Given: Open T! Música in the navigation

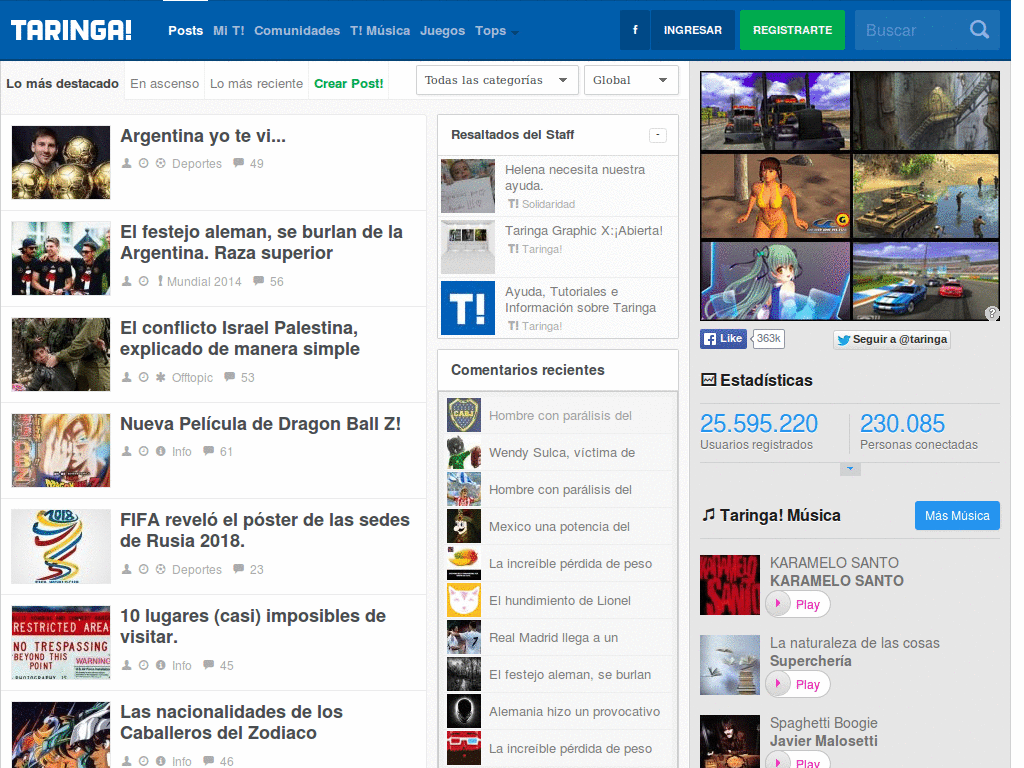Looking at the screenshot, I should 380,31.
